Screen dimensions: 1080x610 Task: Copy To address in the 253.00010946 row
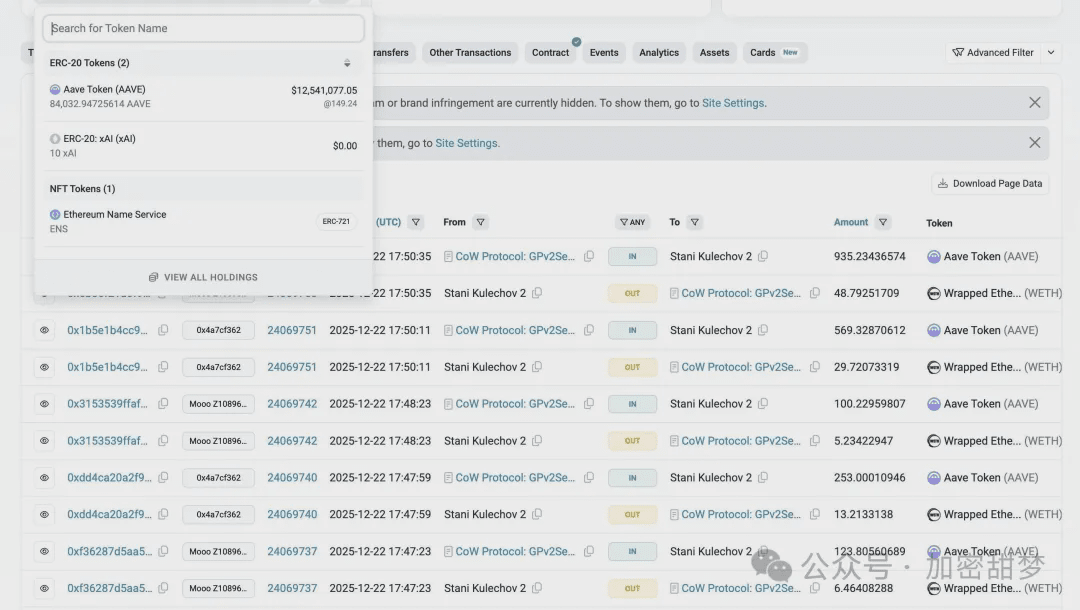click(x=763, y=477)
